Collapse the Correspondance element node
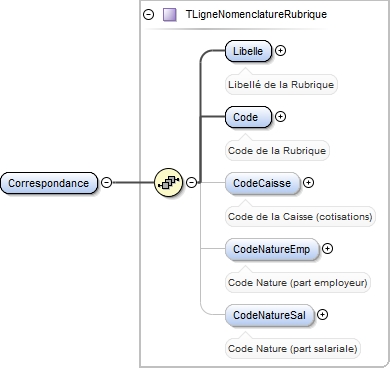The image size is (391, 369). coord(106,182)
